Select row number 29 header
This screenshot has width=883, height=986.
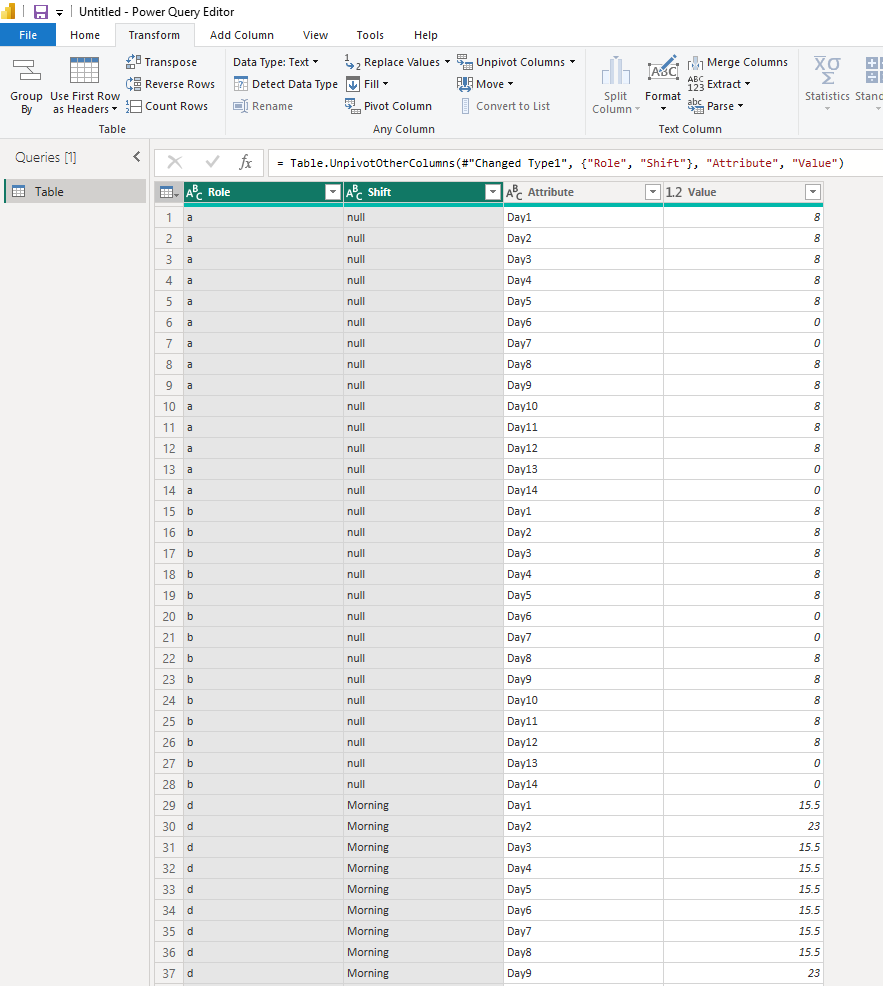[x=169, y=805]
